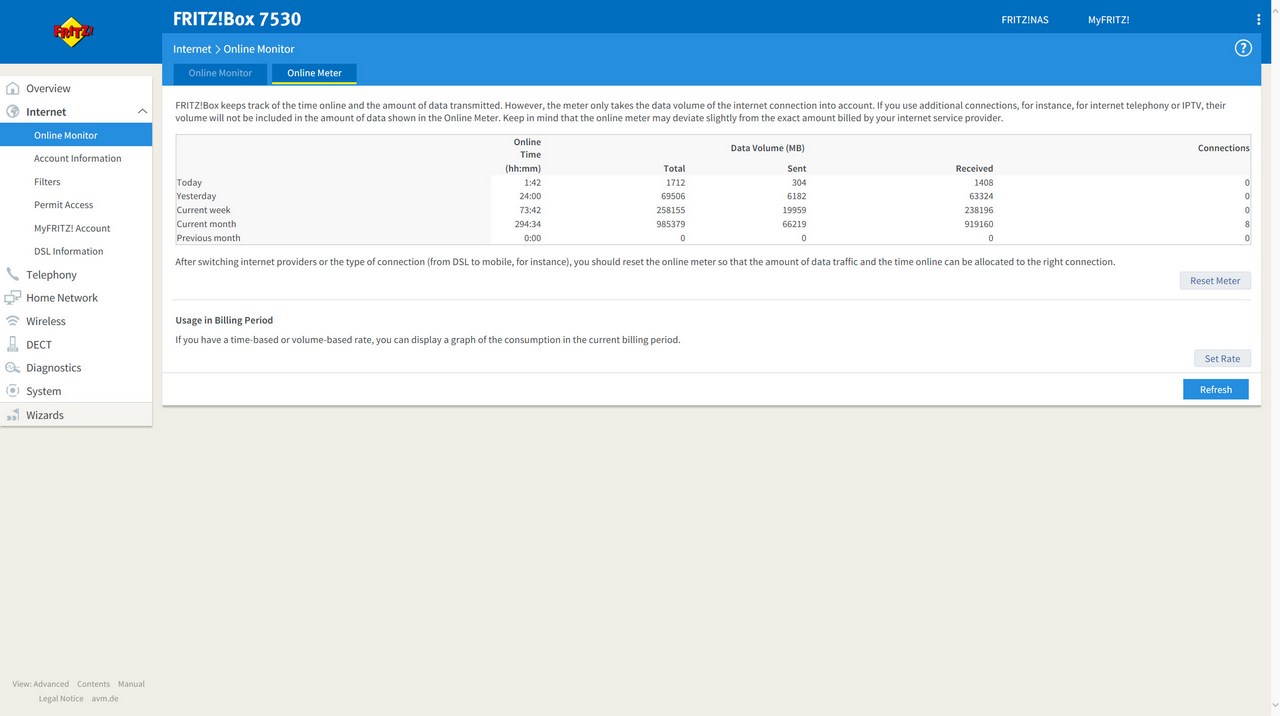1280x716 pixels.
Task: Click Current week sent value 19959
Action: pyautogui.click(x=792, y=210)
